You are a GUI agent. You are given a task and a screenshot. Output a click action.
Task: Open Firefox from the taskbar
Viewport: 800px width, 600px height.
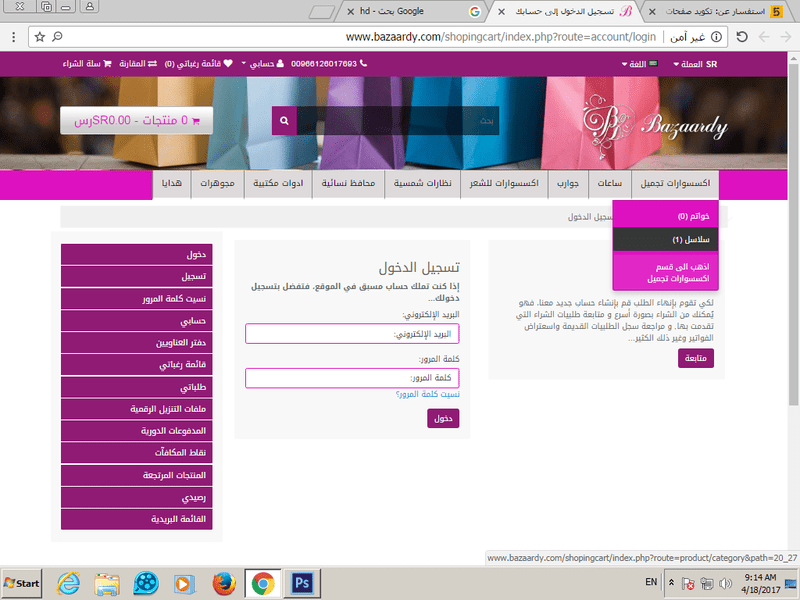(x=223, y=583)
